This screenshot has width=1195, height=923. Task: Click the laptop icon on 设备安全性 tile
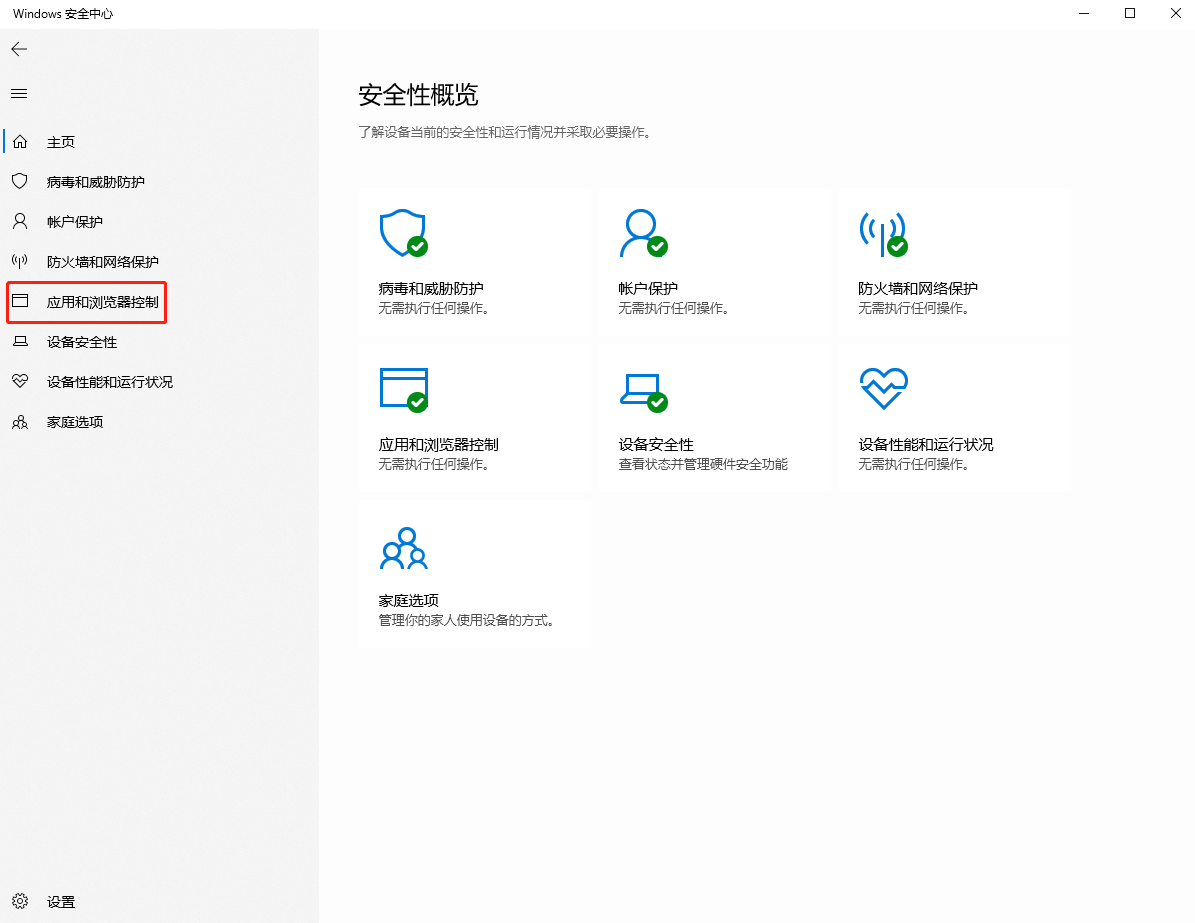[x=644, y=388]
